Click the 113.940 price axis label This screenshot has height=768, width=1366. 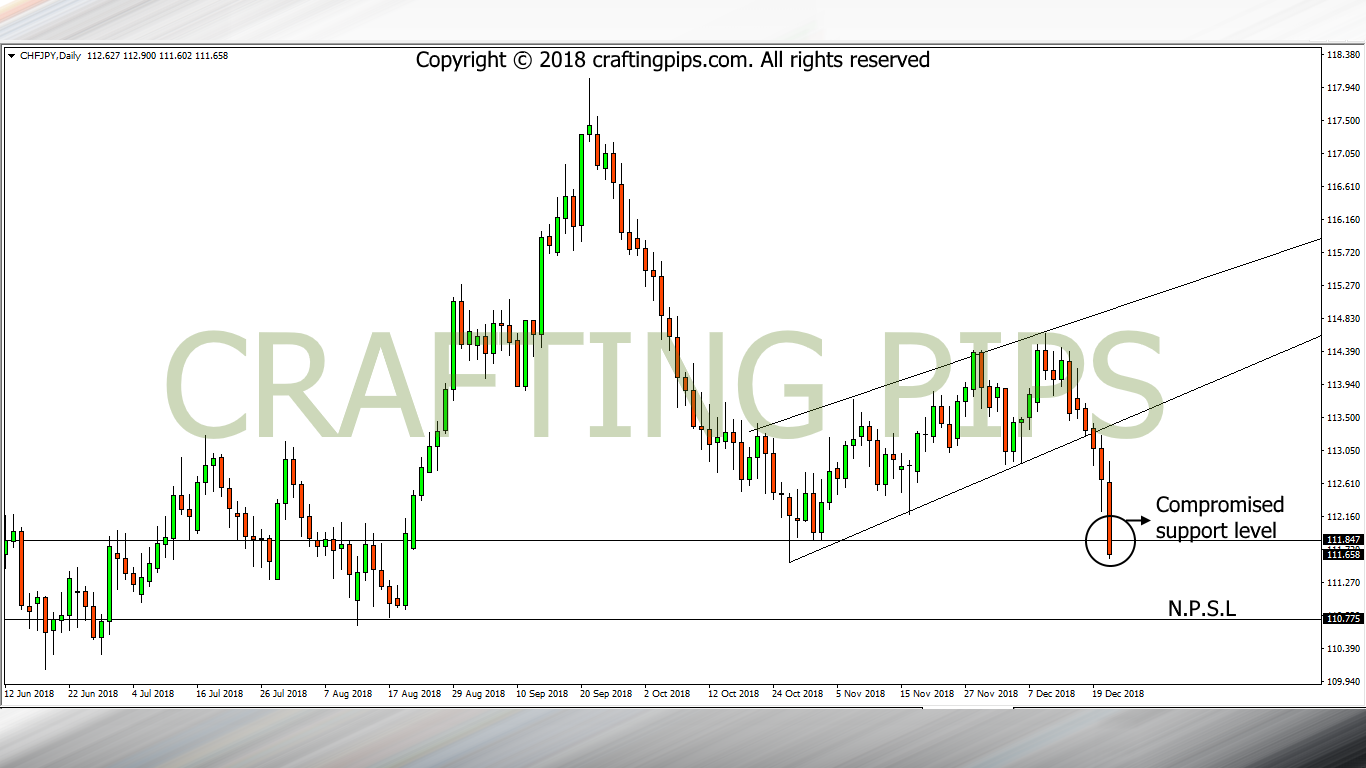[x=1342, y=385]
